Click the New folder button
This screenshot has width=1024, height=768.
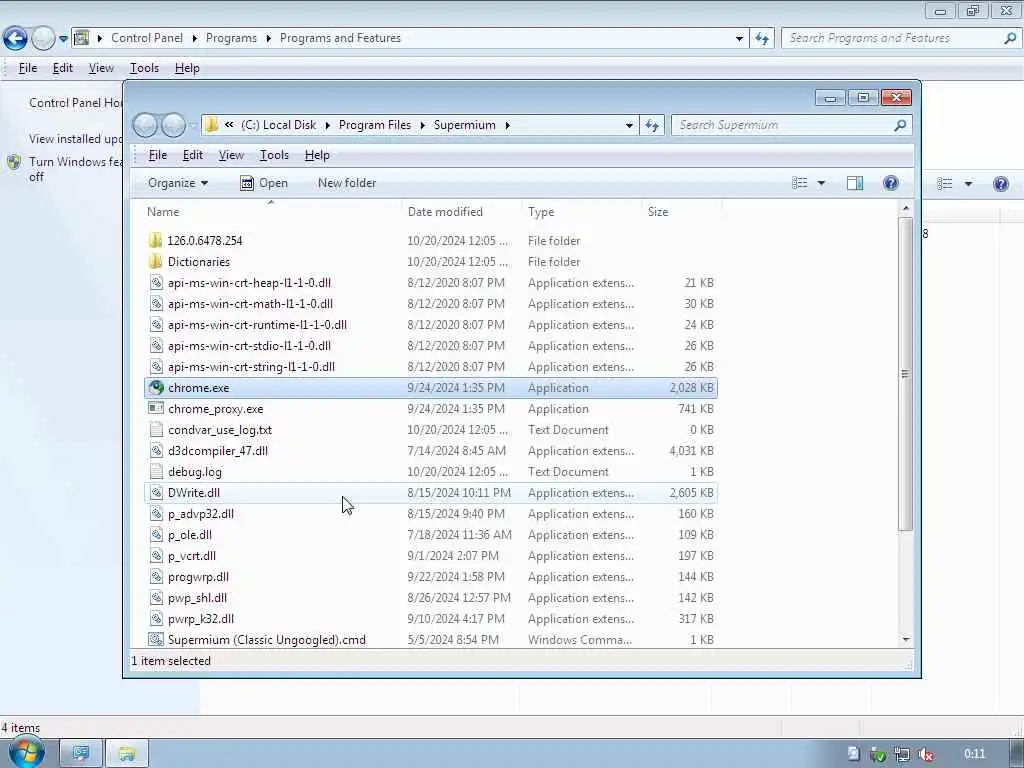click(x=347, y=183)
